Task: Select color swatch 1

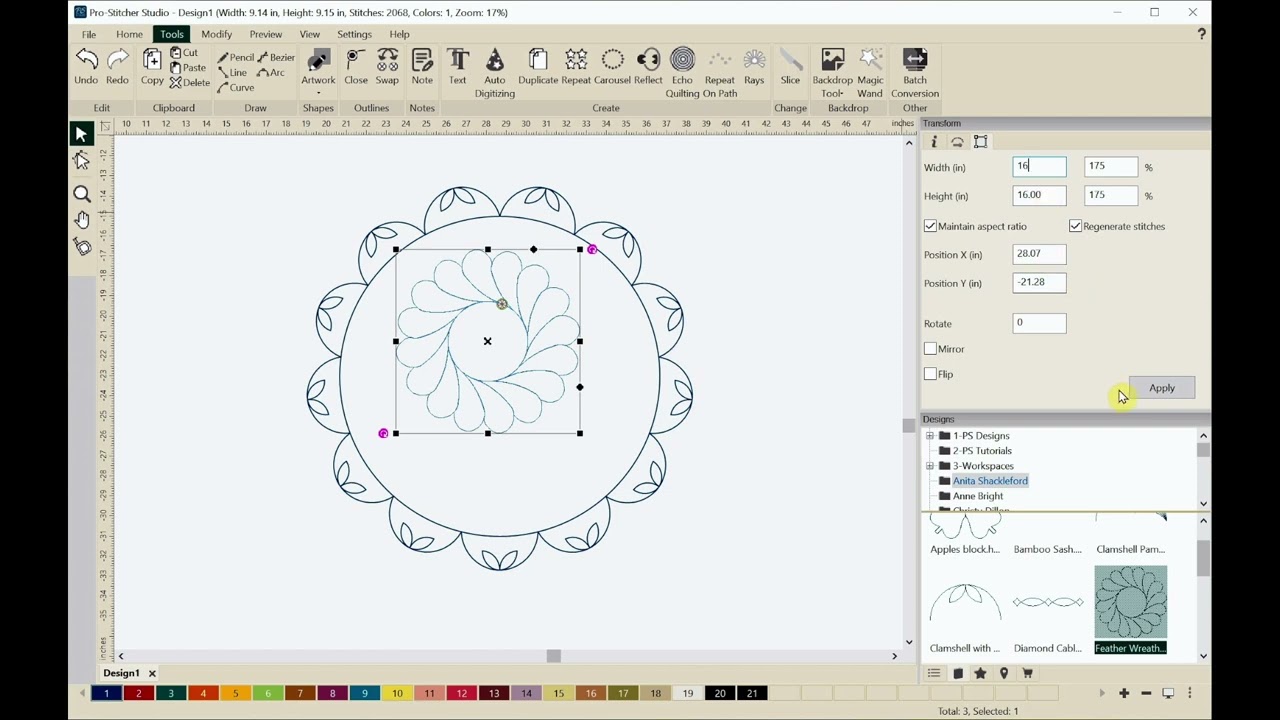Action: [107, 693]
